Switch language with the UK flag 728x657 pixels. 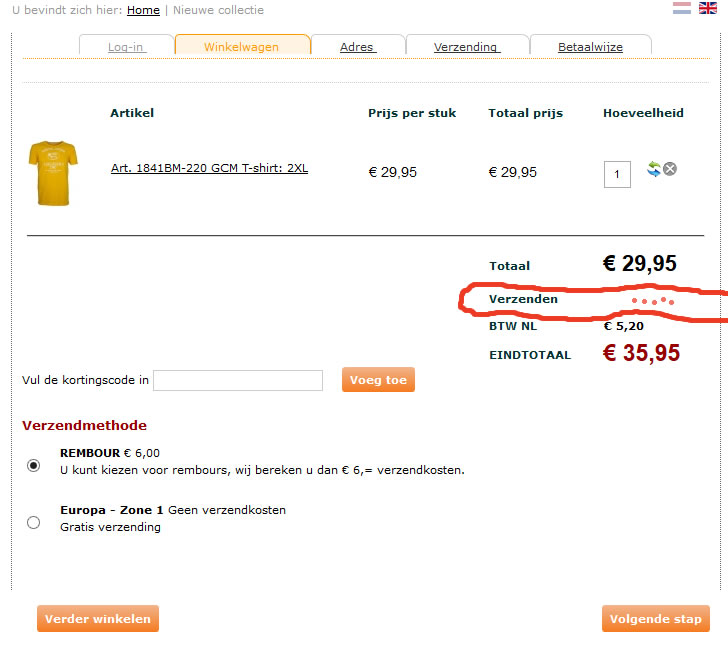[x=707, y=8]
